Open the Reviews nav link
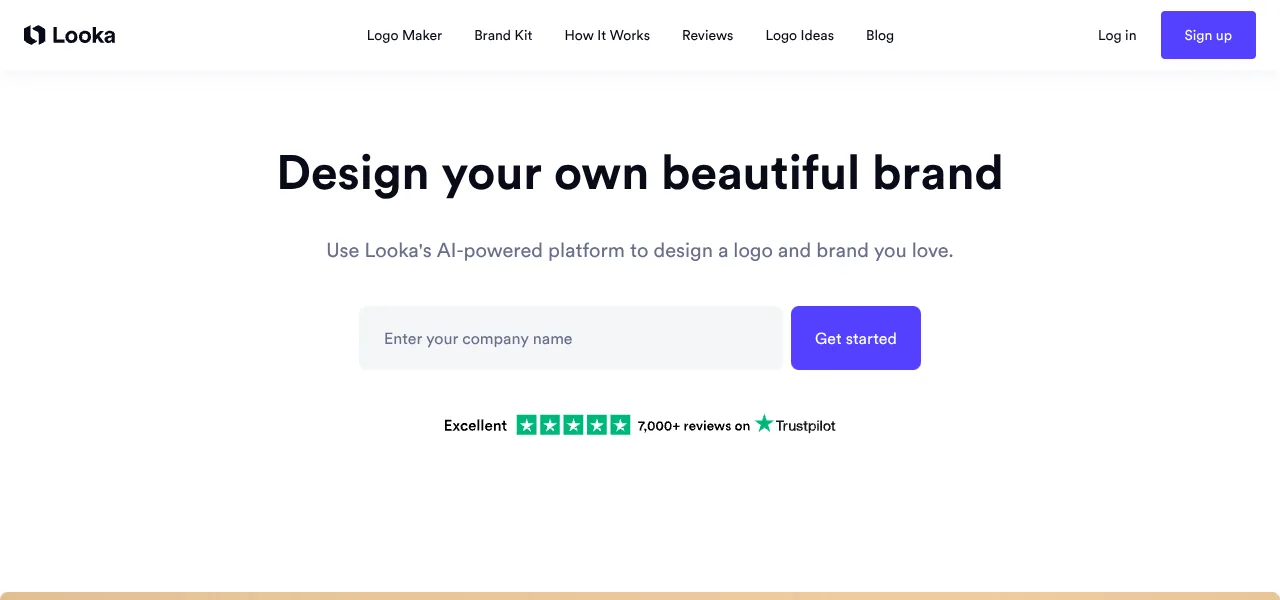The width and height of the screenshot is (1280, 600). tap(707, 35)
